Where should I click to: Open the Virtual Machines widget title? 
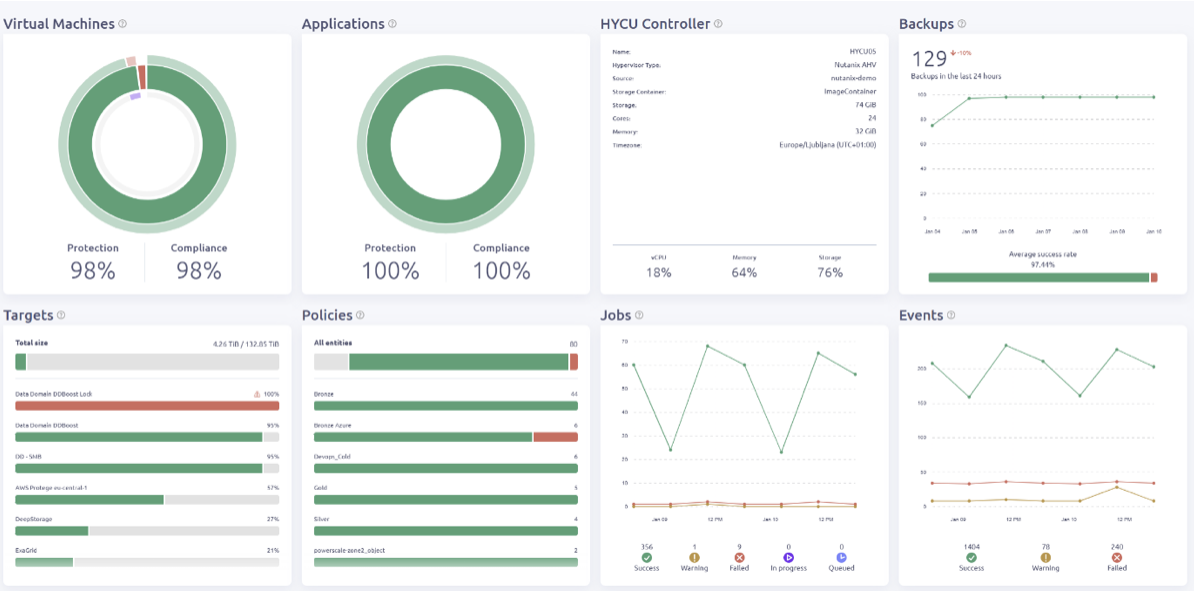(59, 24)
